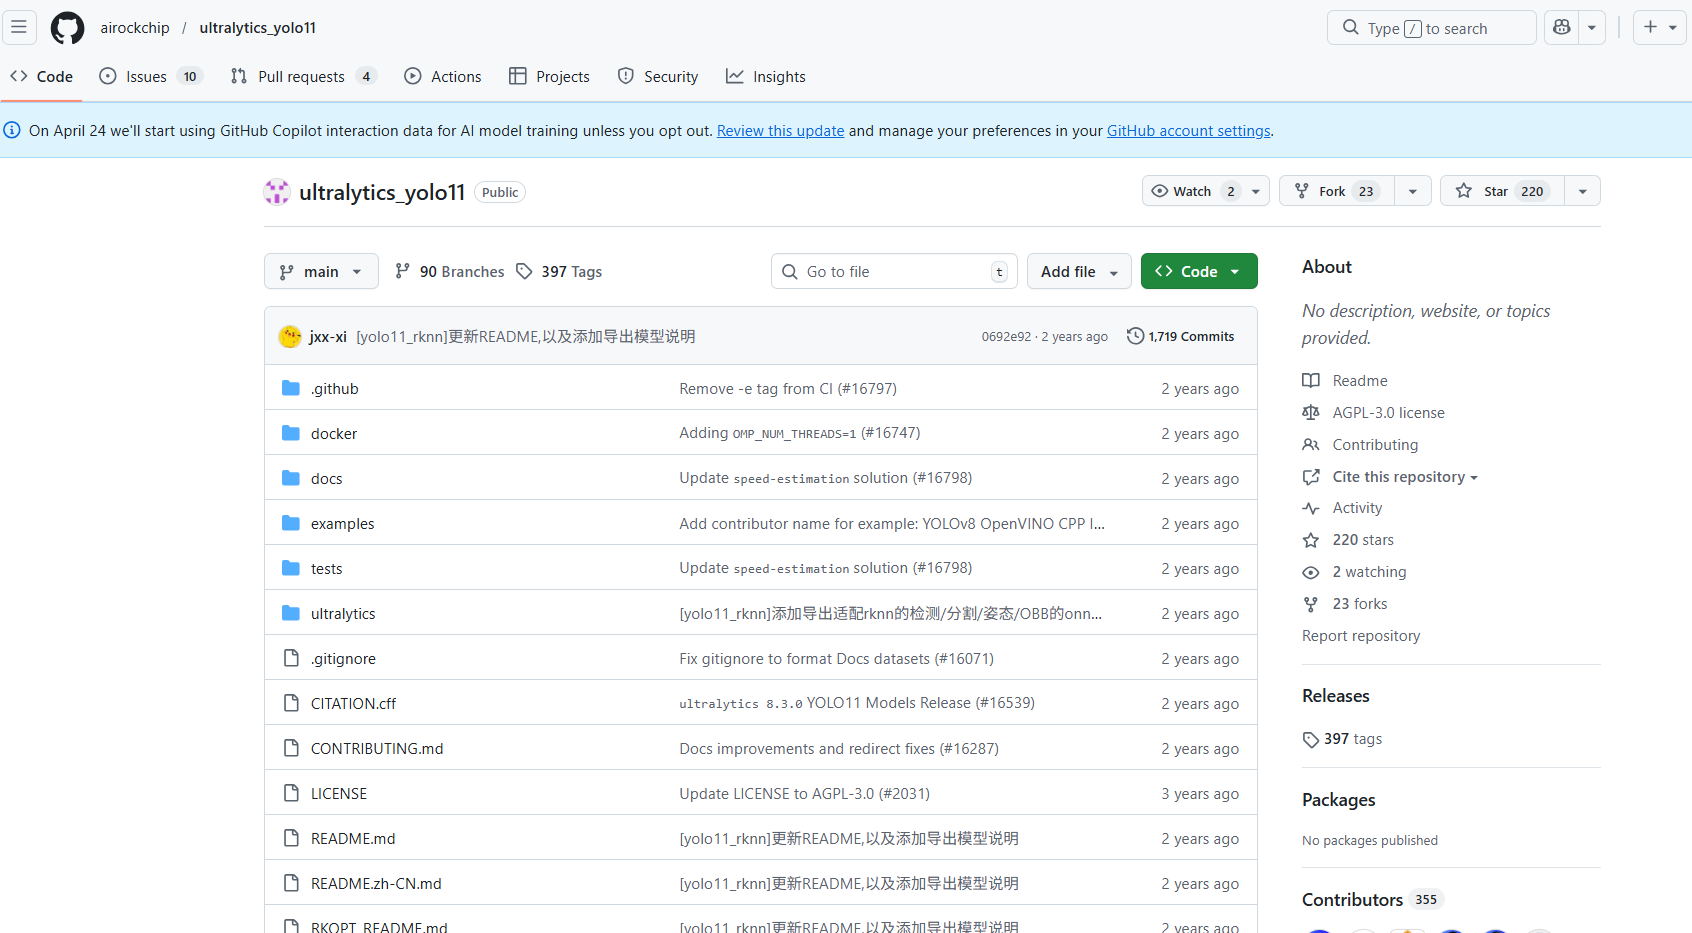Open commit 0692e92 details
The width and height of the screenshot is (1692, 933).
[1006, 337]
